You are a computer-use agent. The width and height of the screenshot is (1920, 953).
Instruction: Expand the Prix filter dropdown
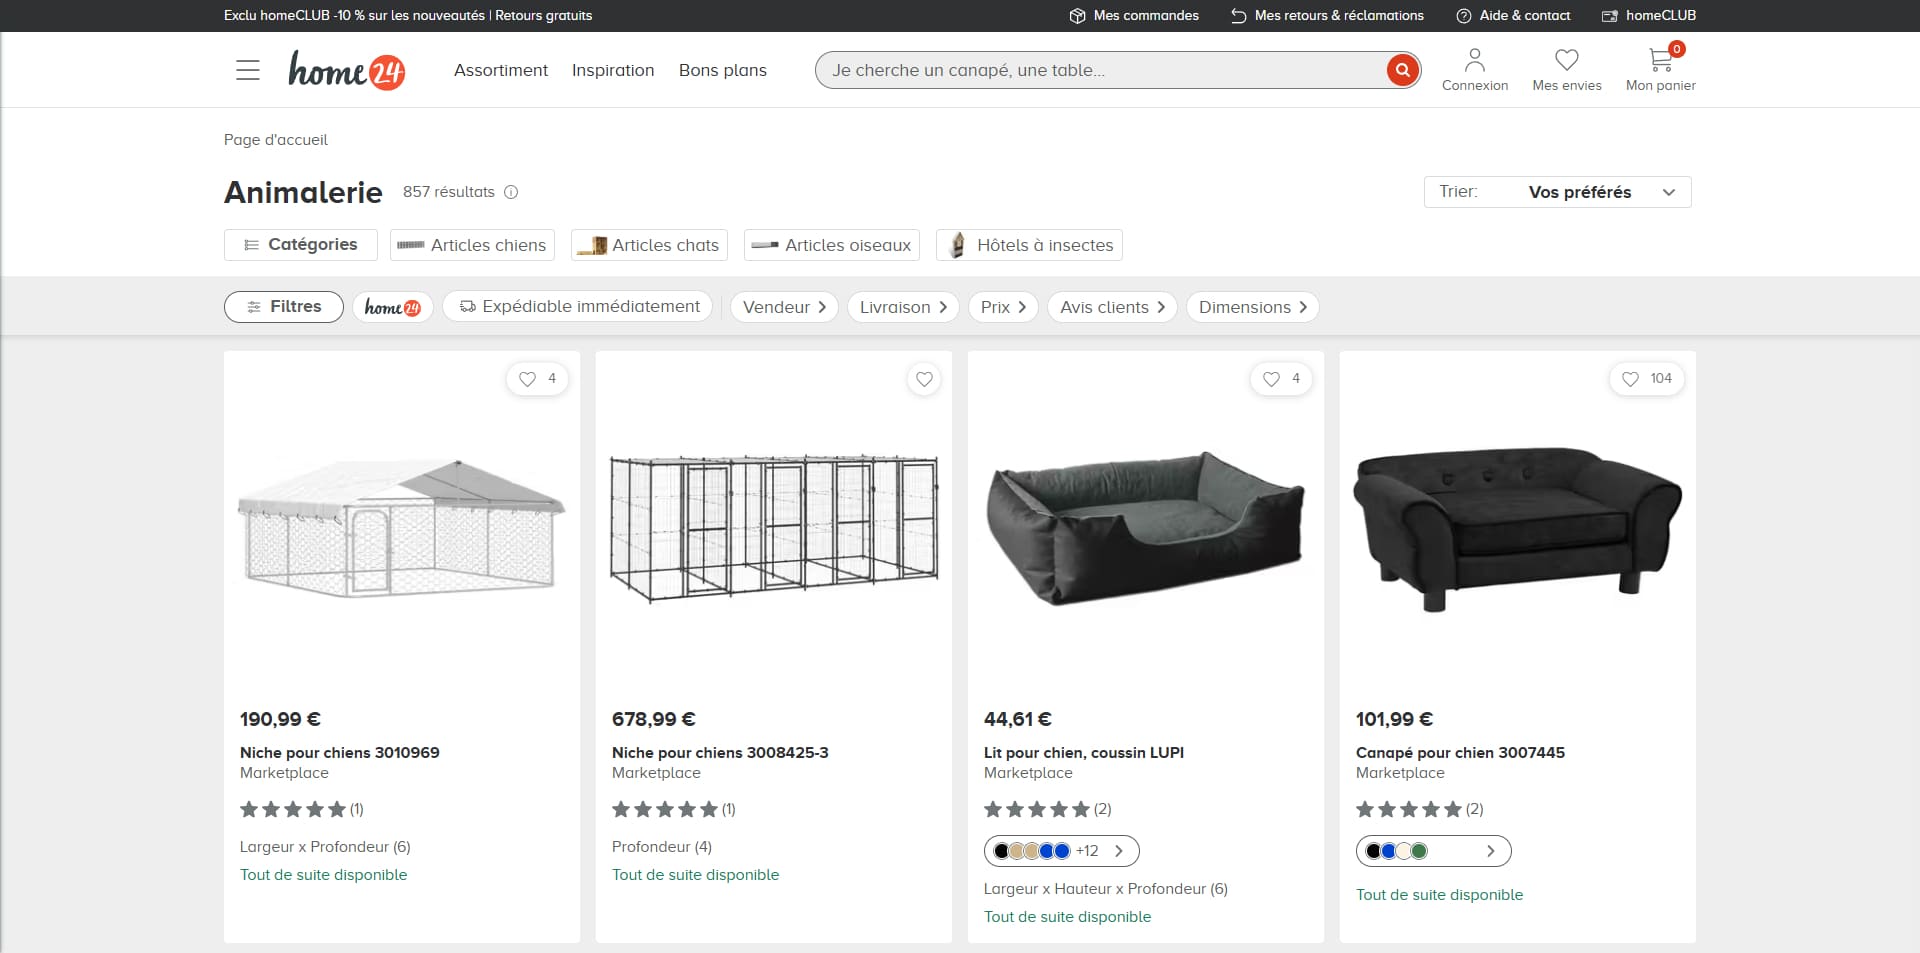pos(1003,307)
